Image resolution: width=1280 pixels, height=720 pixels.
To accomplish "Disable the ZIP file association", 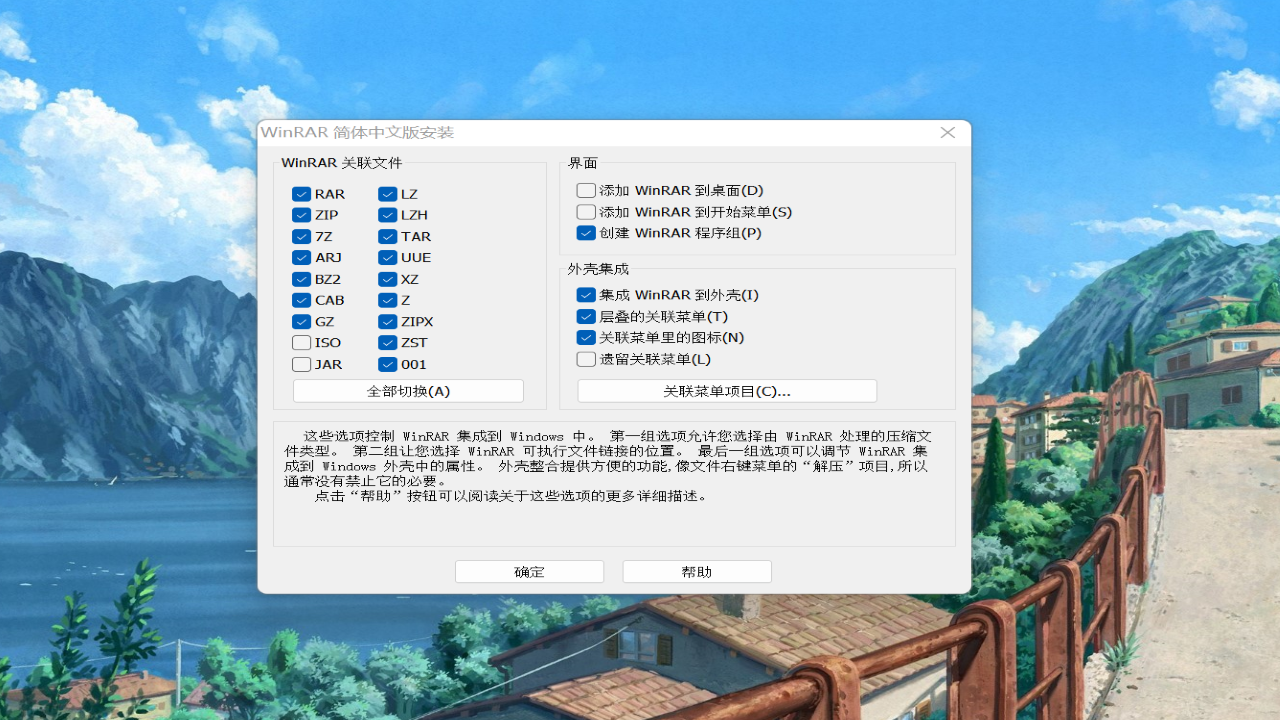I will (301, 215).
